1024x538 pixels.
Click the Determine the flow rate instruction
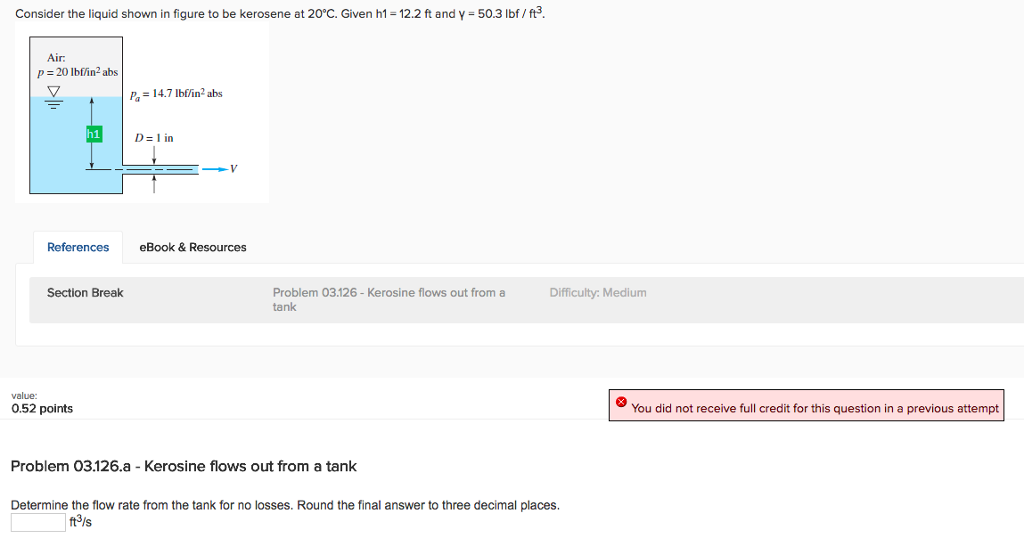coord(285,505)
